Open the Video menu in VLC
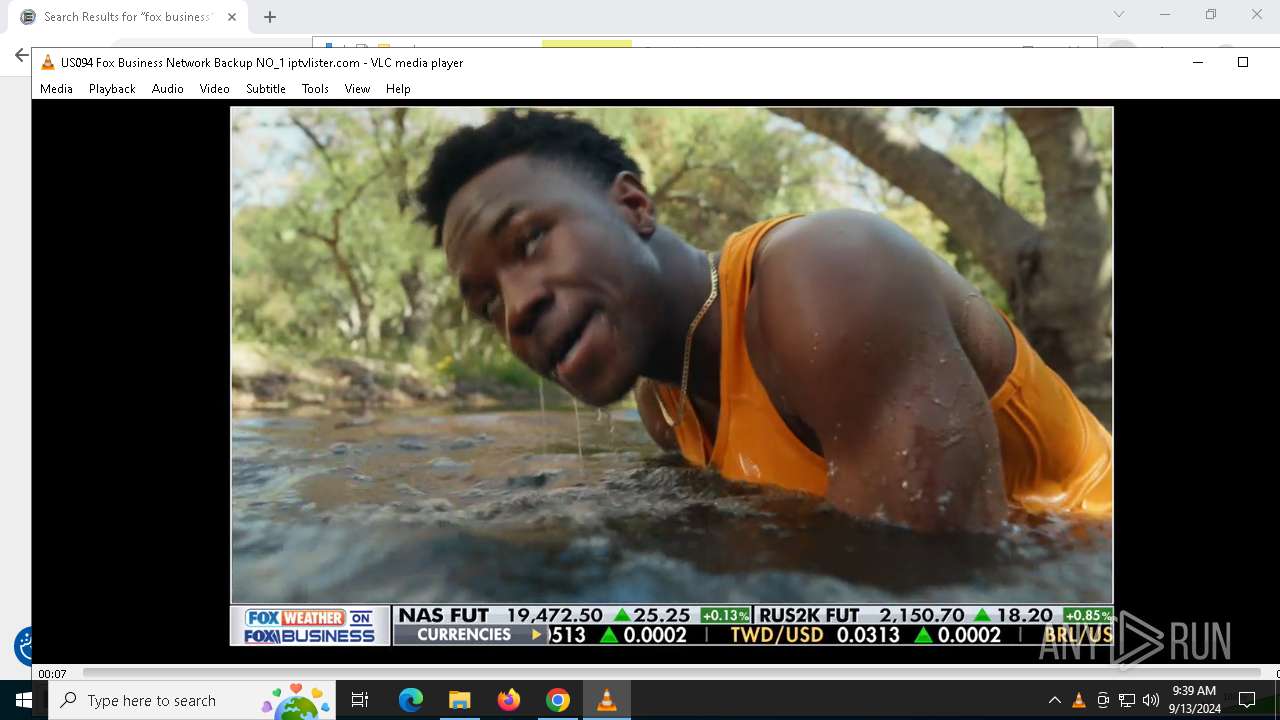 point(214,89)
